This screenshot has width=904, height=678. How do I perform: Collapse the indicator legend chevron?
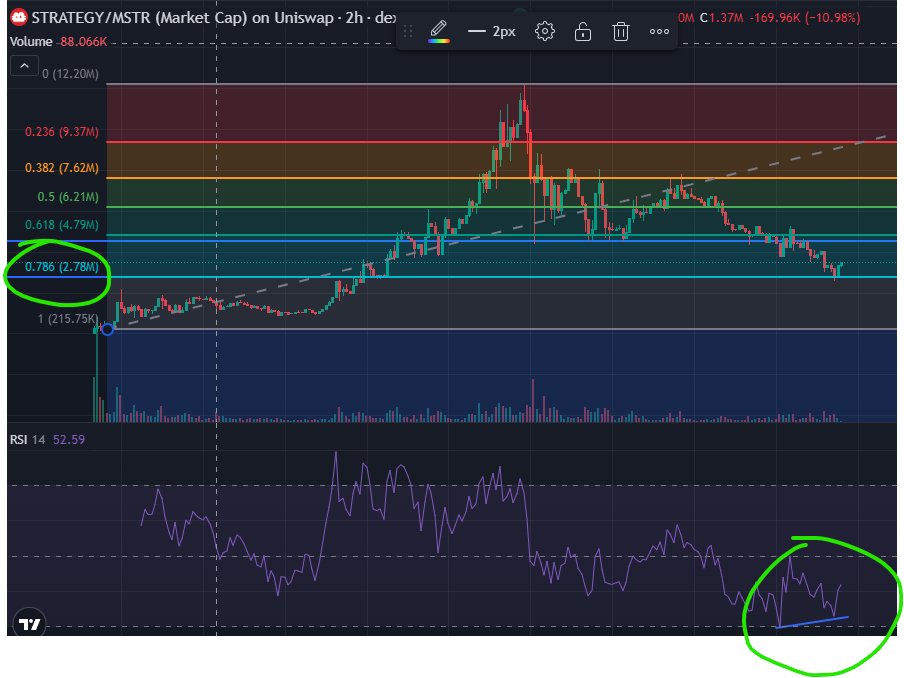click(24, 66)
